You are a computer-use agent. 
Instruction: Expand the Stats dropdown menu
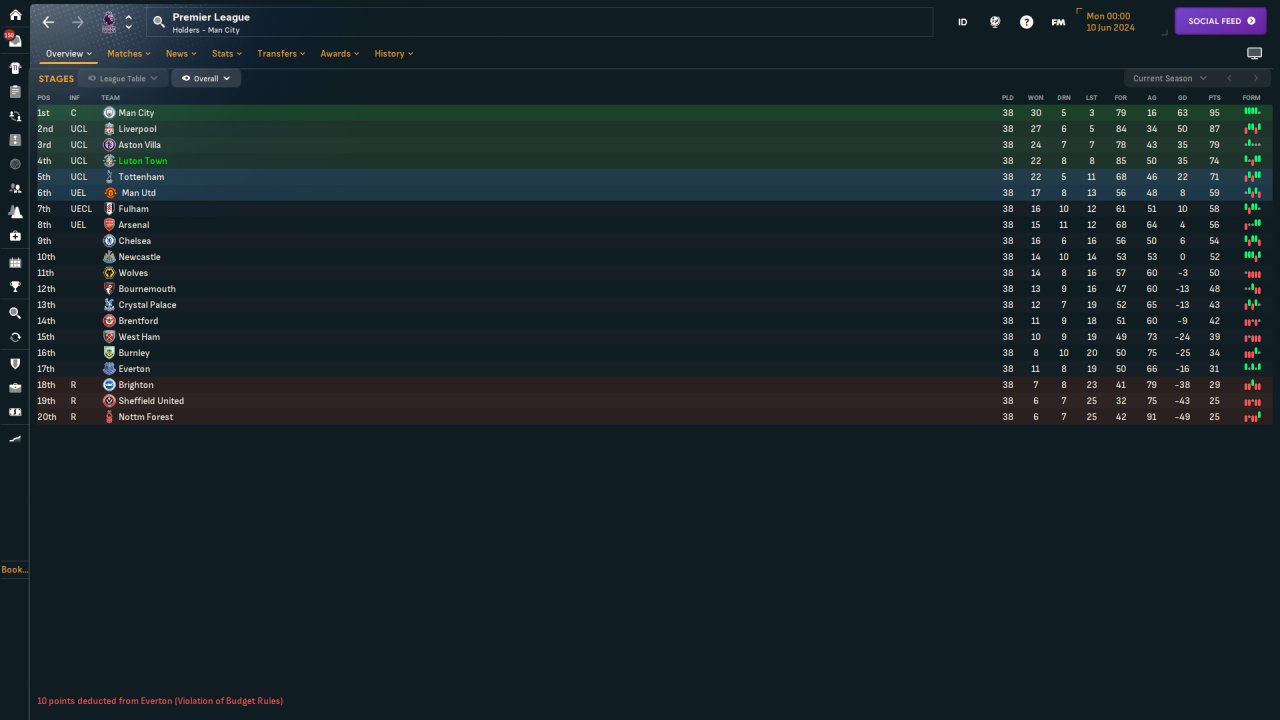[x=227, y=54]
